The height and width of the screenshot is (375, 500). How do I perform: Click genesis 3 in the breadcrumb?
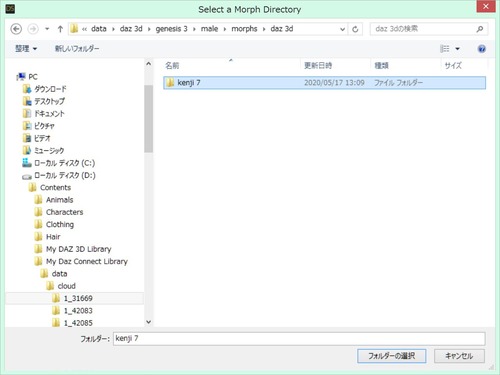pos(172,29)
